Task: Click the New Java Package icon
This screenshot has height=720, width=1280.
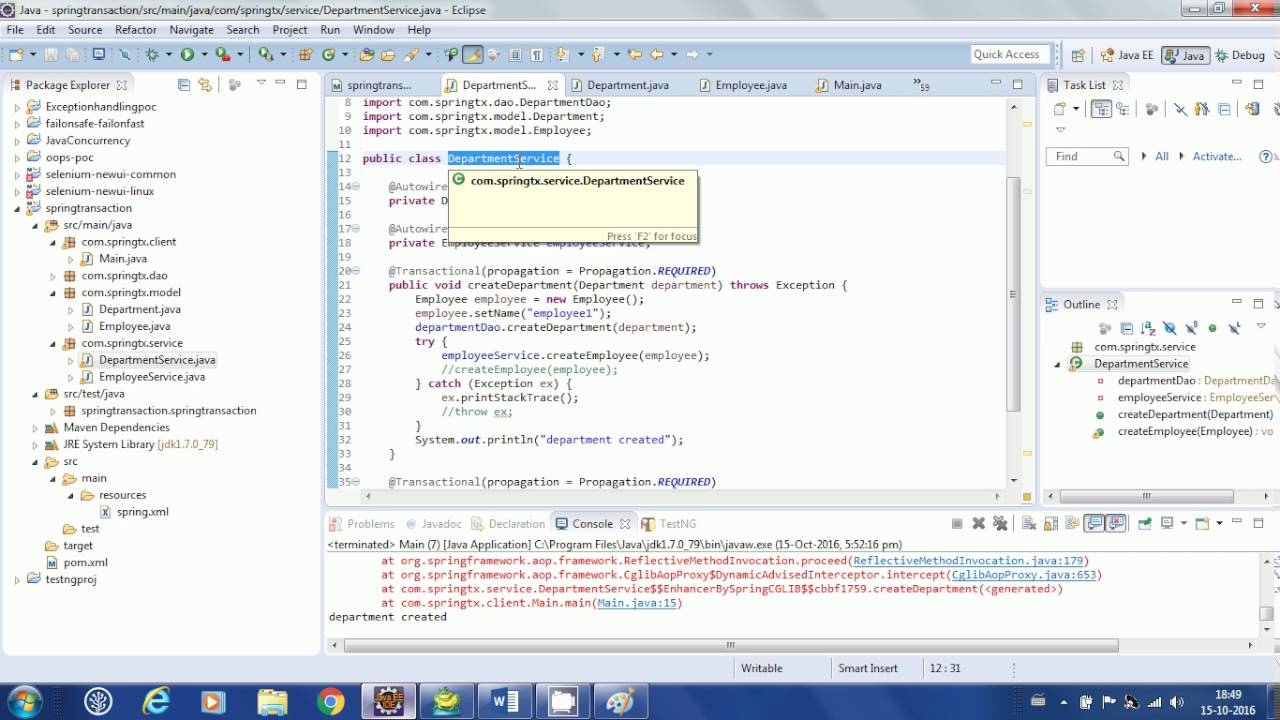Action: click(306, 55)
